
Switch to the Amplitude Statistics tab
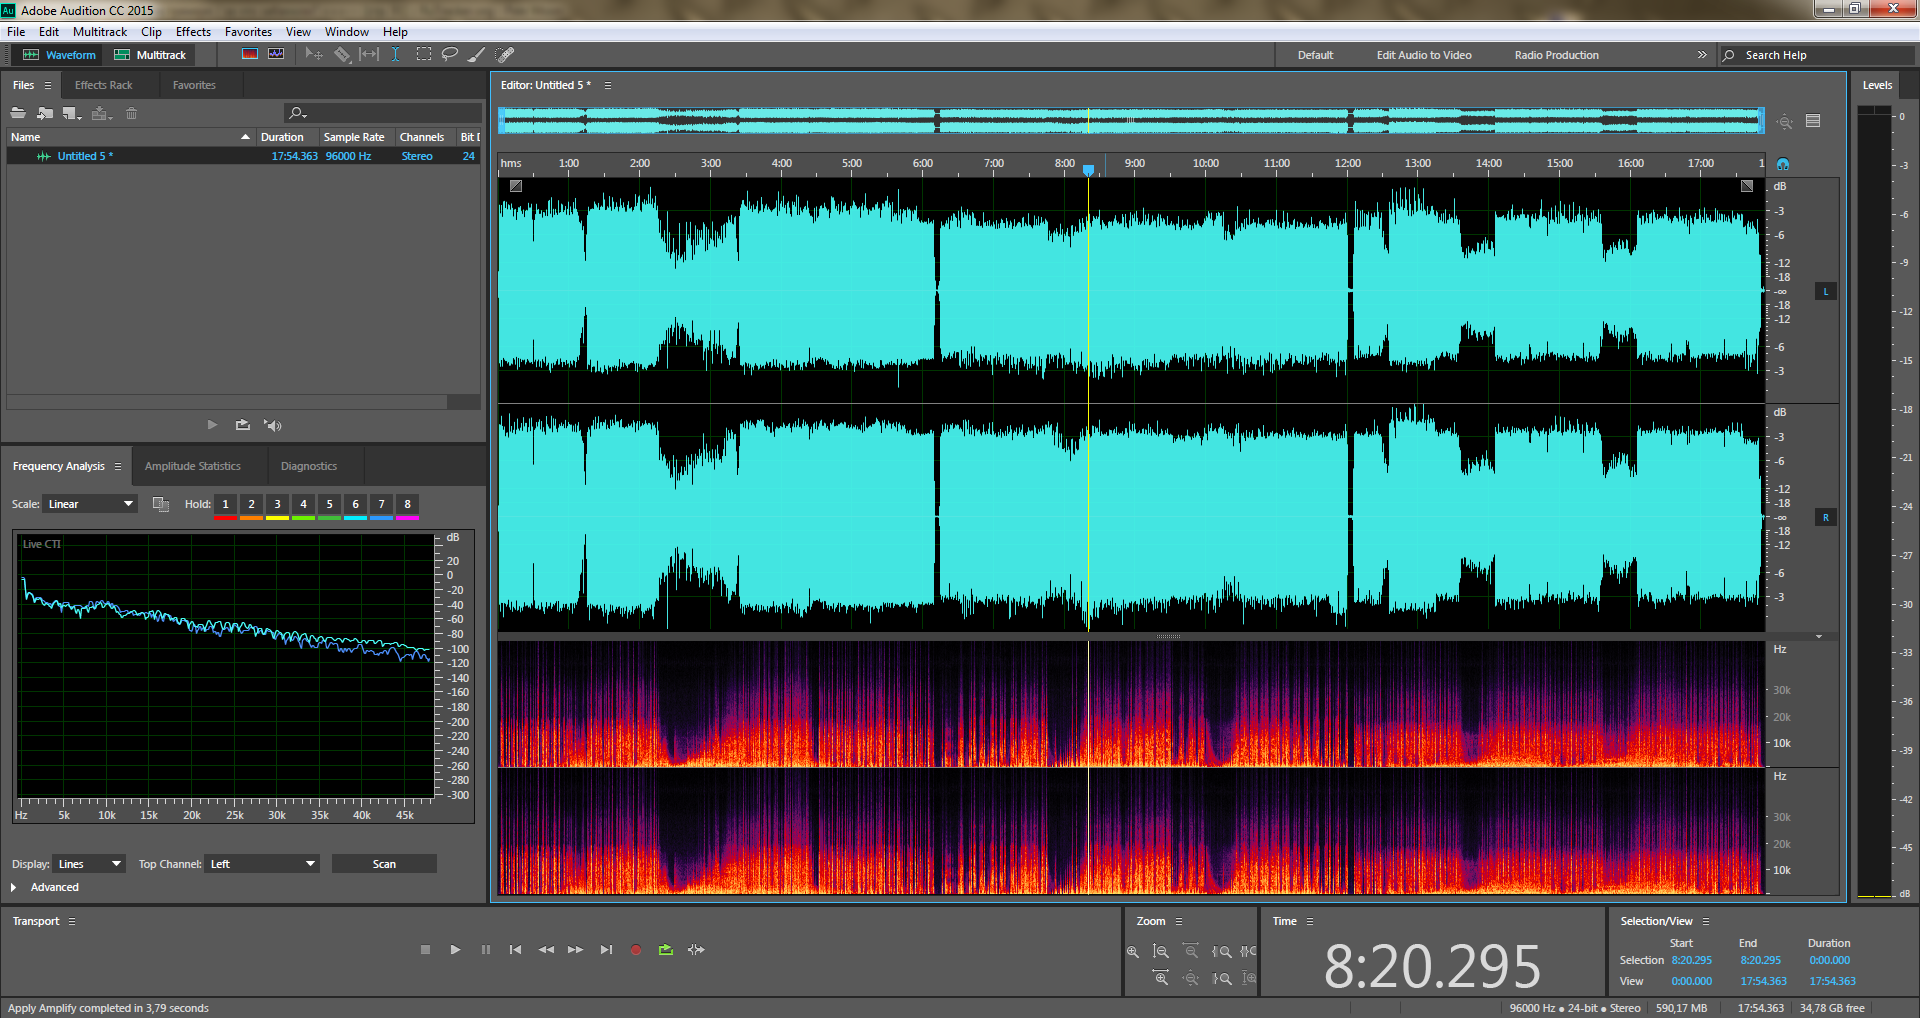pos(192,466)
